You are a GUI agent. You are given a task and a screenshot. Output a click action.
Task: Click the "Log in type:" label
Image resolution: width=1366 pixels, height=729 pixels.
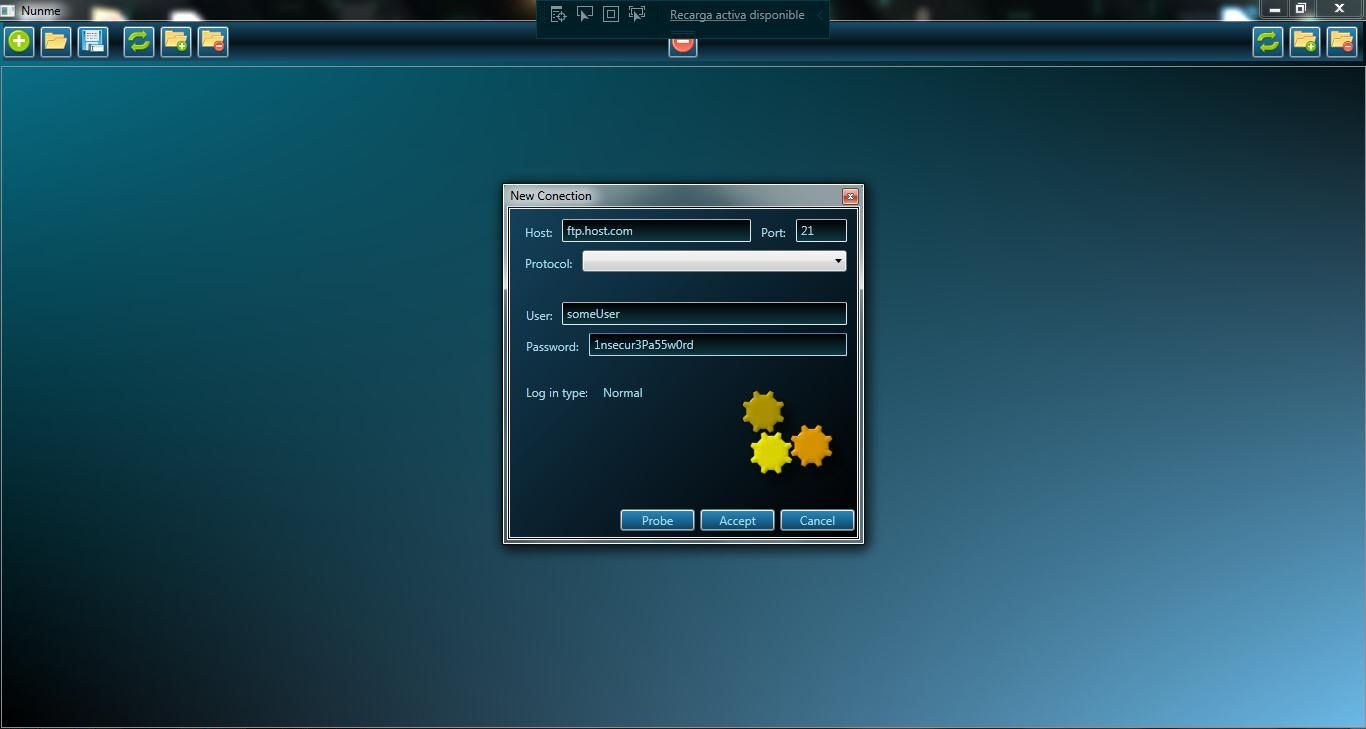click(557, 393)
